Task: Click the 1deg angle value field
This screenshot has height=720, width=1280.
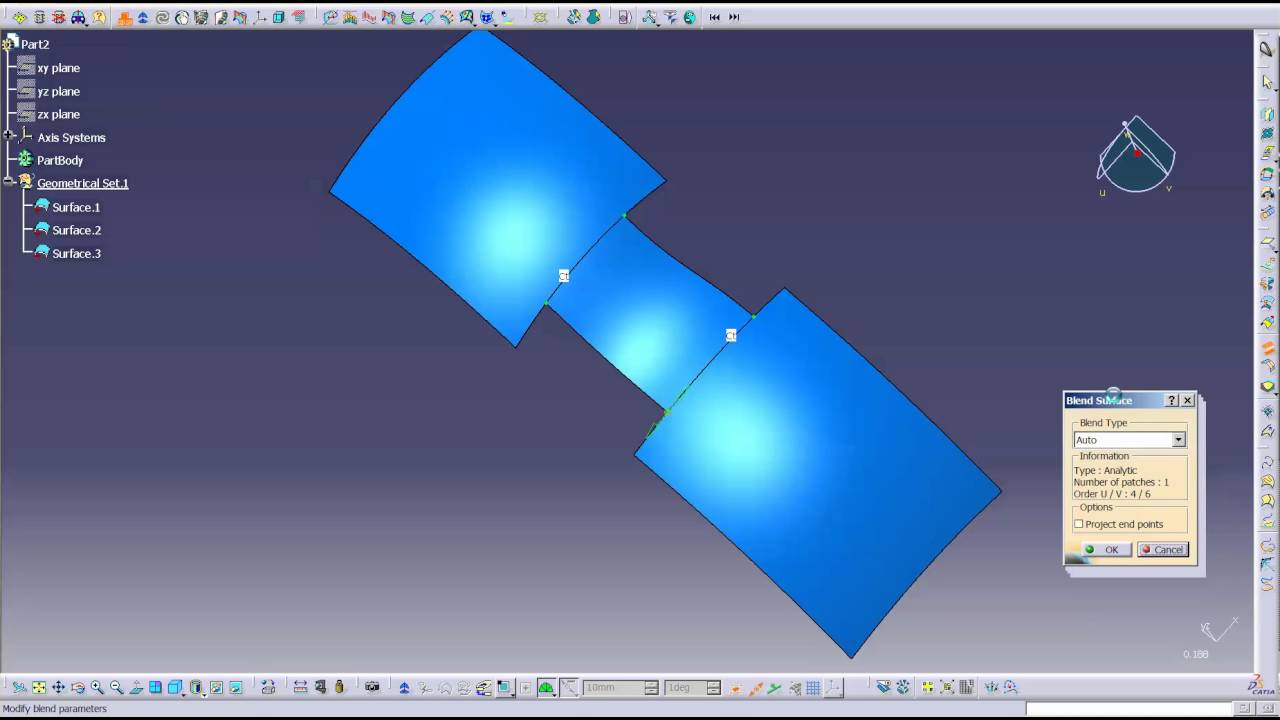Action: [x=685, y=688]
